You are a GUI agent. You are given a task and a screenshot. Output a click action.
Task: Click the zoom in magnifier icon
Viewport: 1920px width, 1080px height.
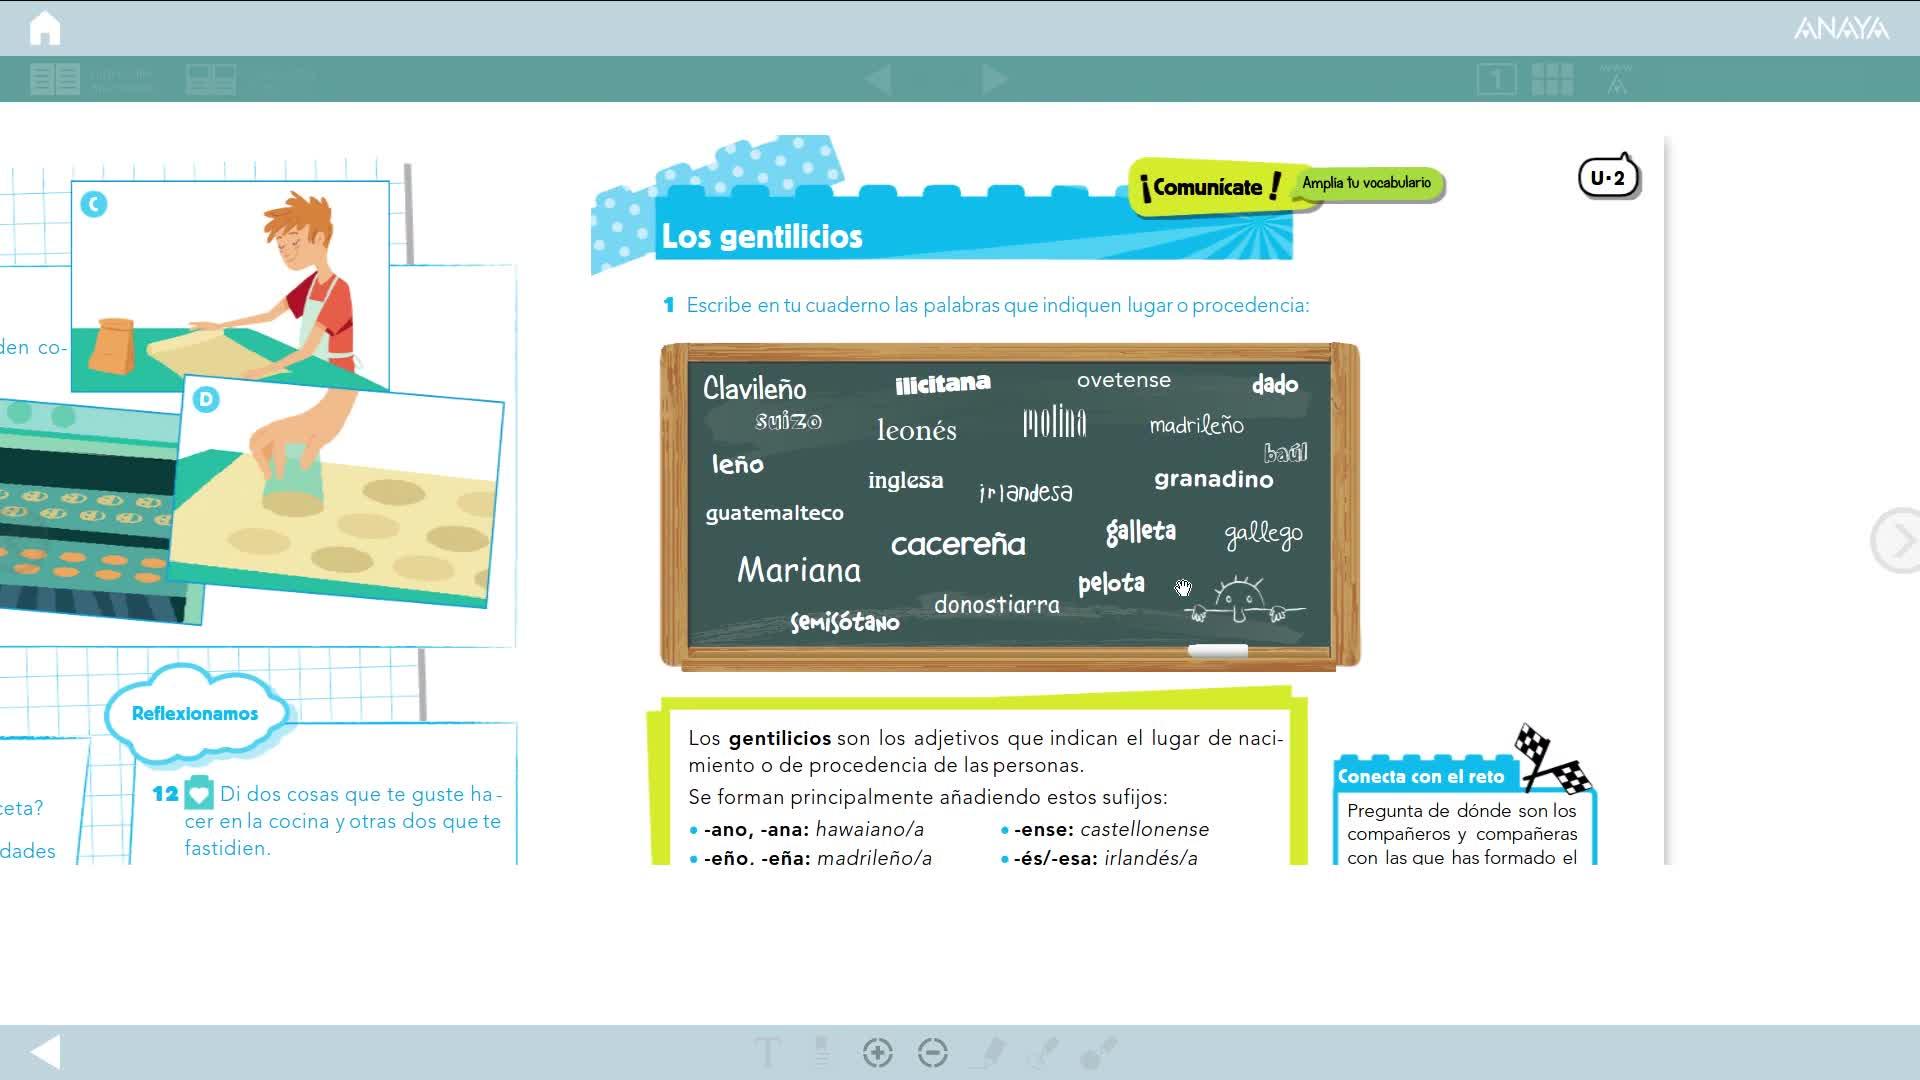pyautogui.click(x=877, y=1052)
